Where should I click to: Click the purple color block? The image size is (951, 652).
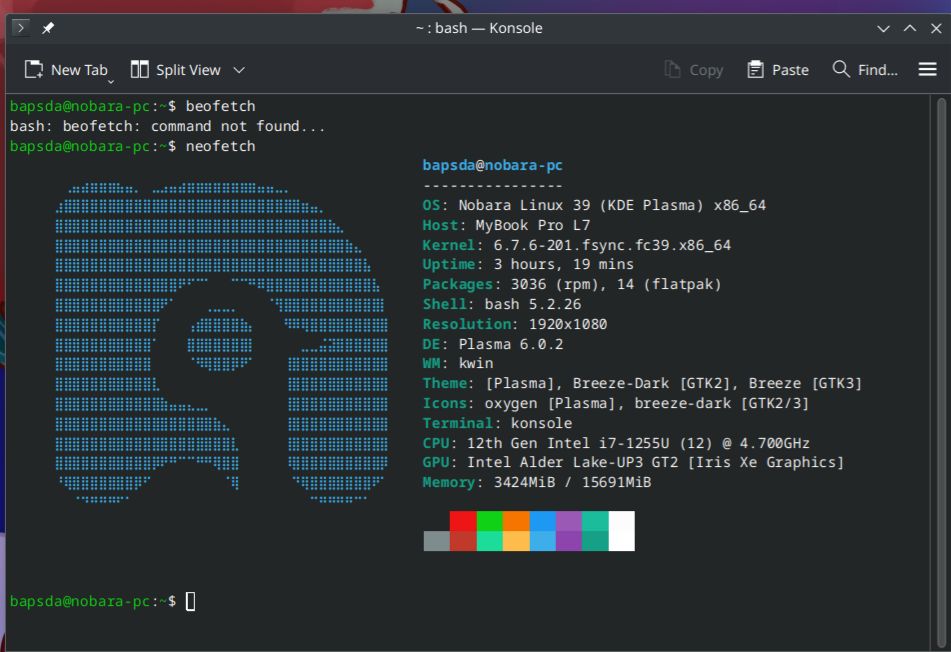pos(569,521)
